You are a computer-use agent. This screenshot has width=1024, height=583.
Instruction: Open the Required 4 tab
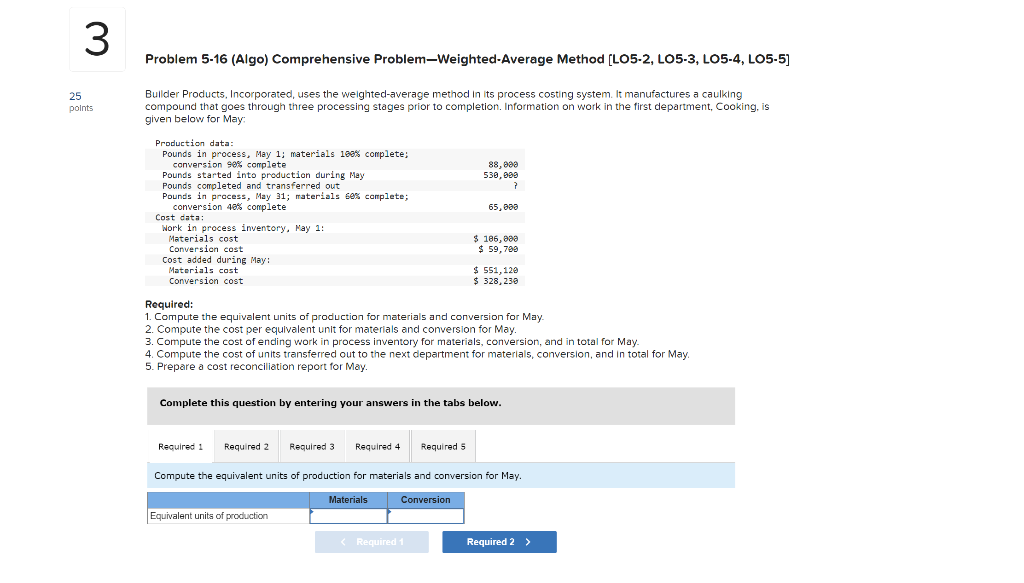pos(378,446)
